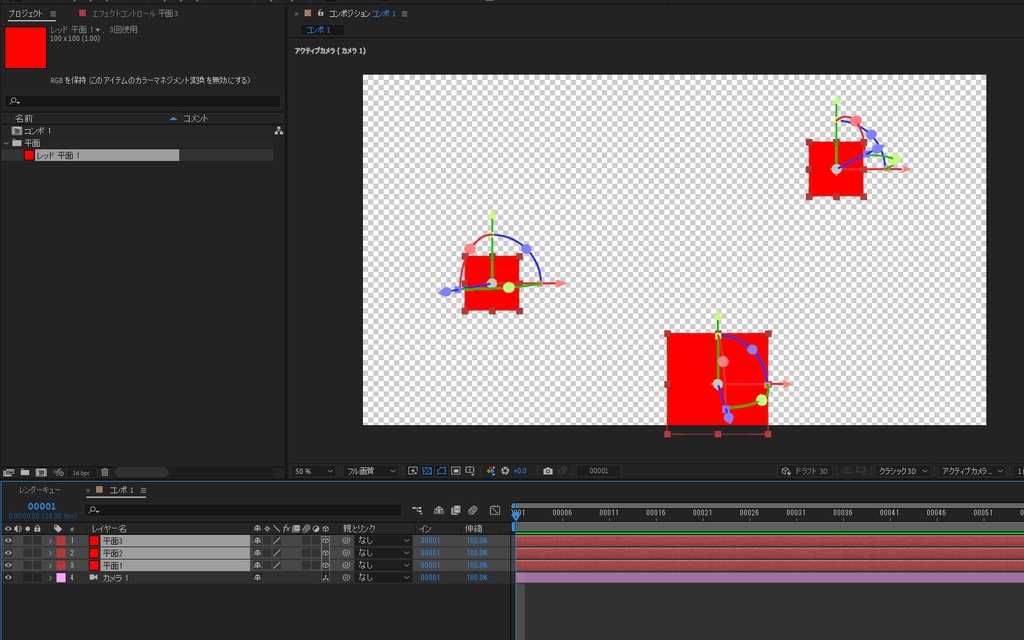Expand the 平面1 layer properties

[50, 566]
